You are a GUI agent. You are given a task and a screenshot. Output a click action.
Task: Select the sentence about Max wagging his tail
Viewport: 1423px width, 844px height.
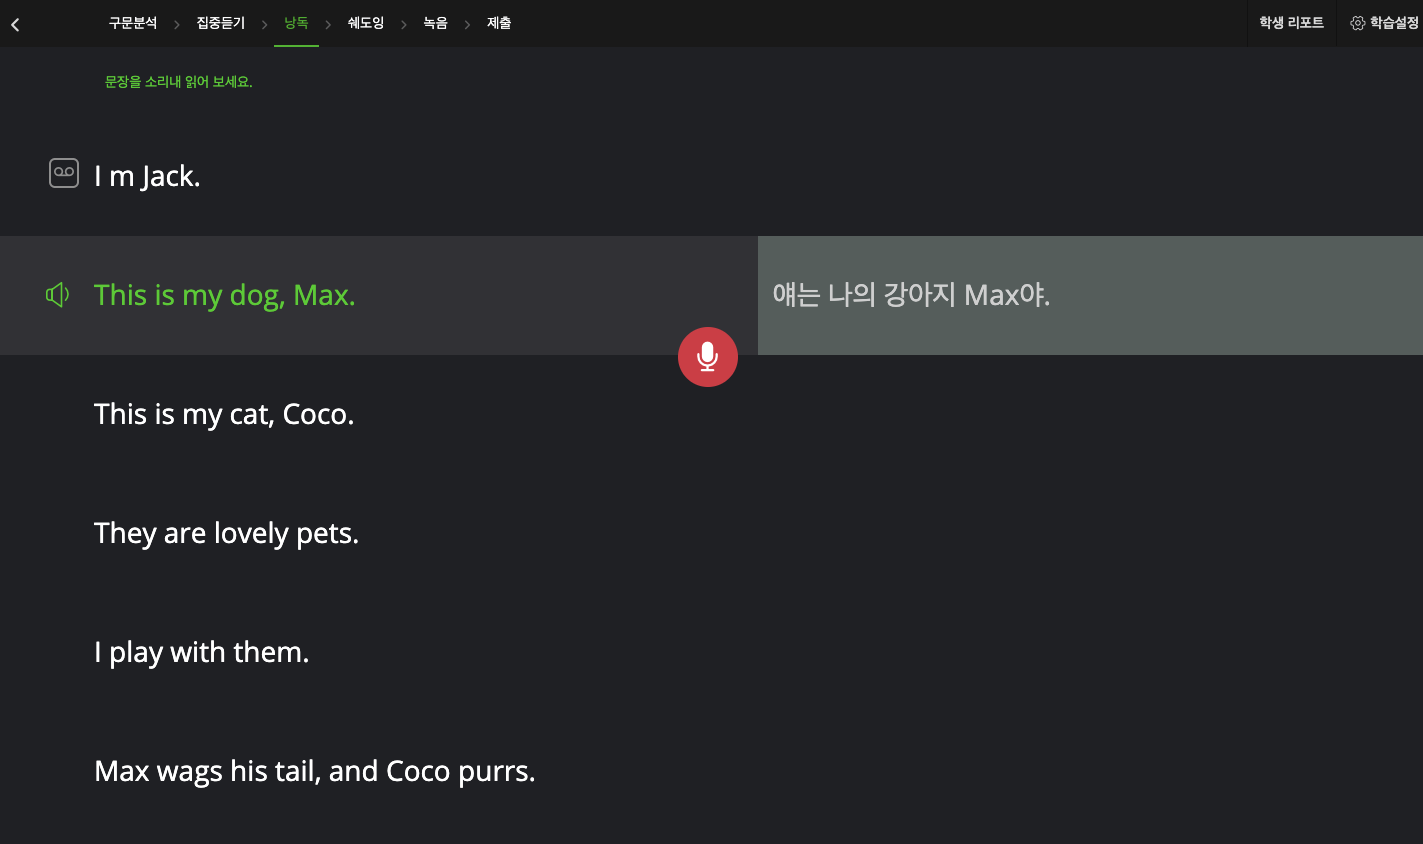315,771
